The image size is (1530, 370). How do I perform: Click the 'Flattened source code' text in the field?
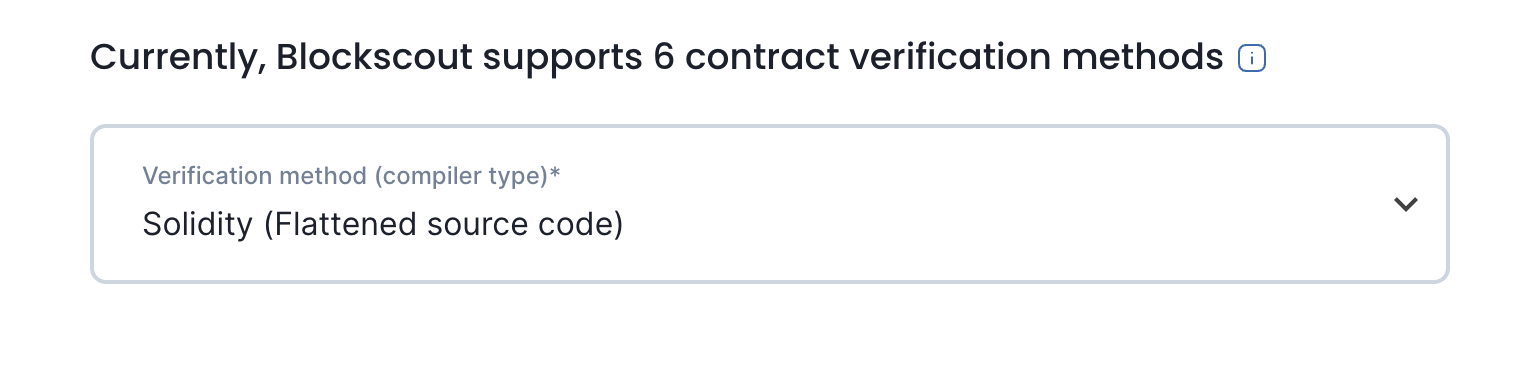pyautogui.click(x=443, y=225)
